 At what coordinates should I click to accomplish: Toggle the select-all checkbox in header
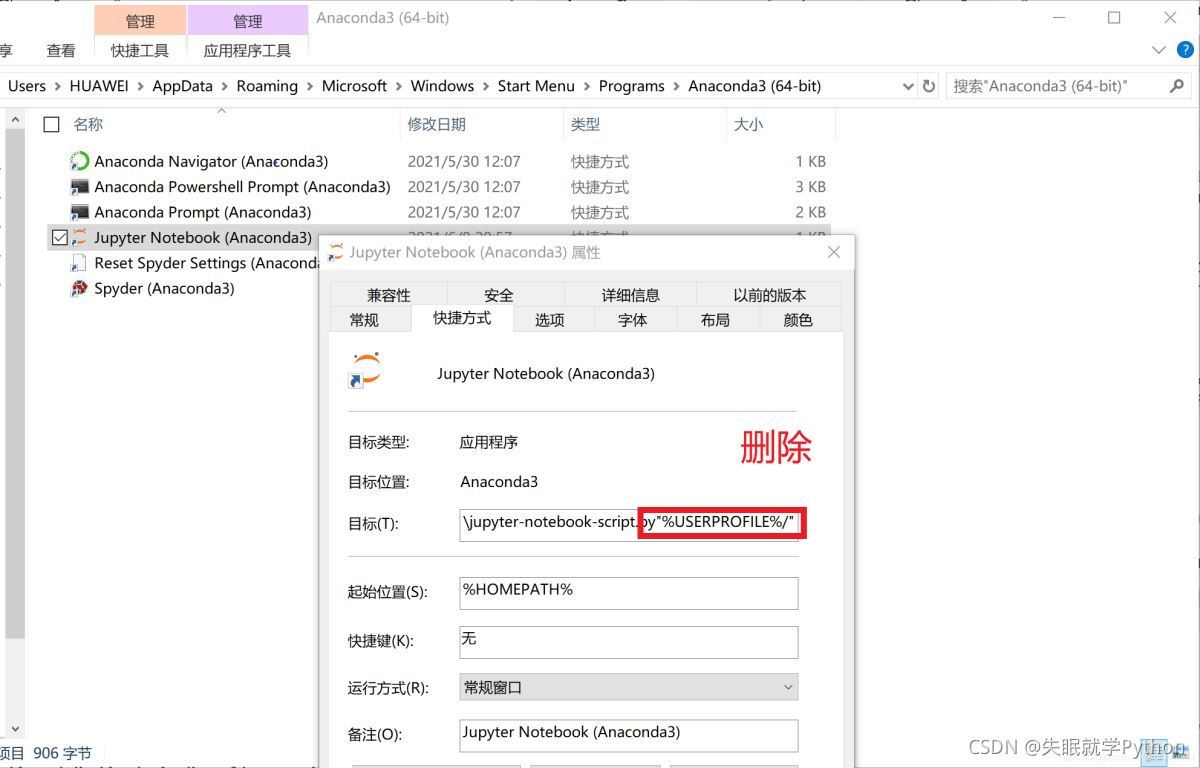point(52,124)
